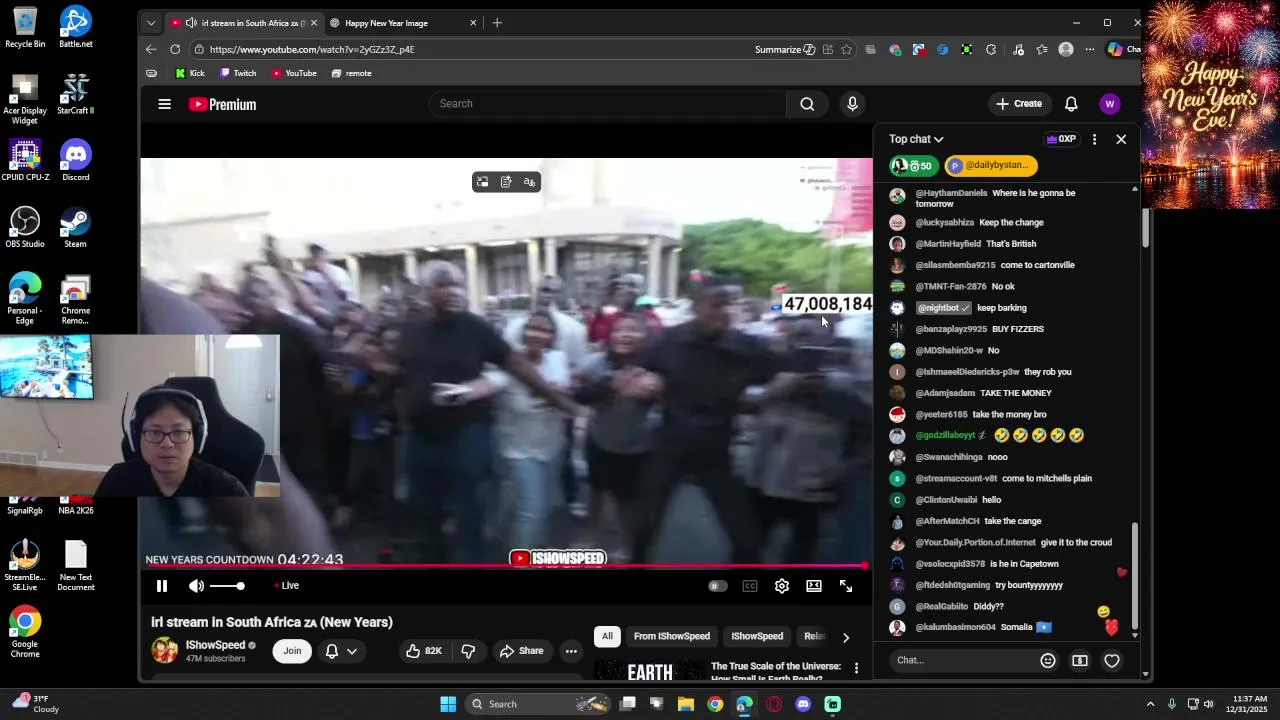Open YouTube bookmark in favorites bar
This screenshot has width=1280, height=720.
tap(294, 73)
